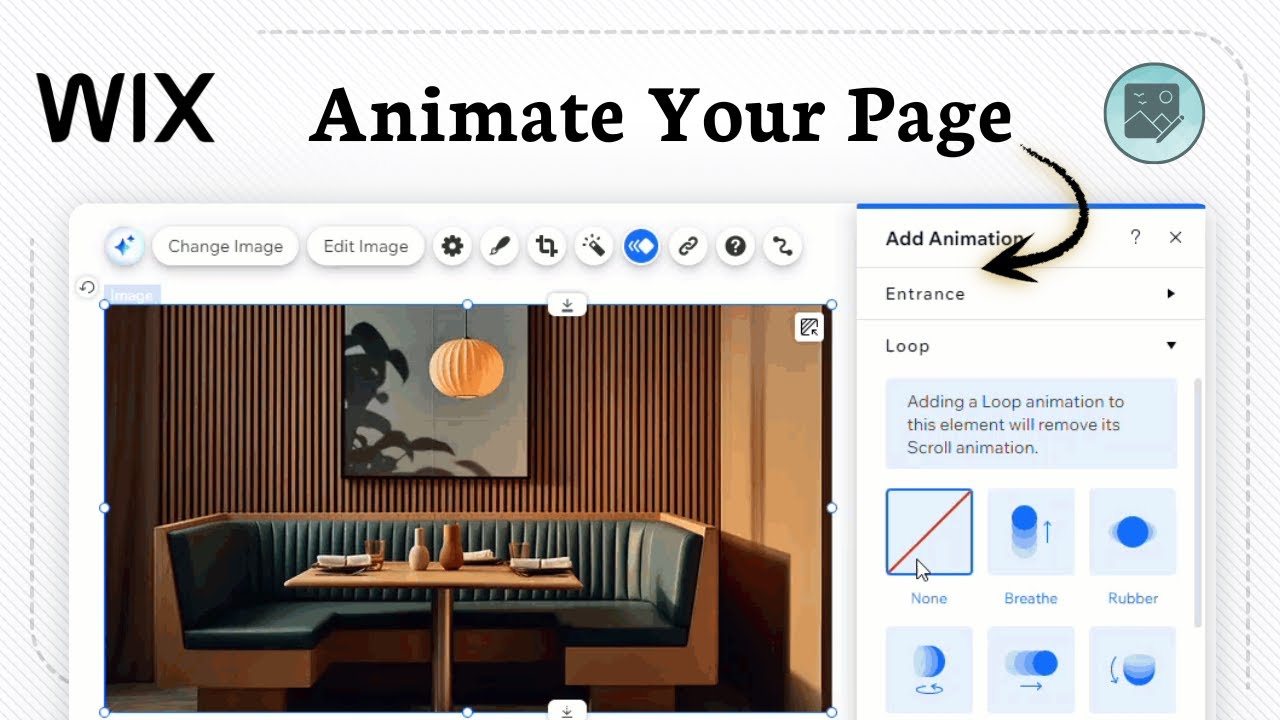Click the bottom download handle below image

(x=567, y=711)
